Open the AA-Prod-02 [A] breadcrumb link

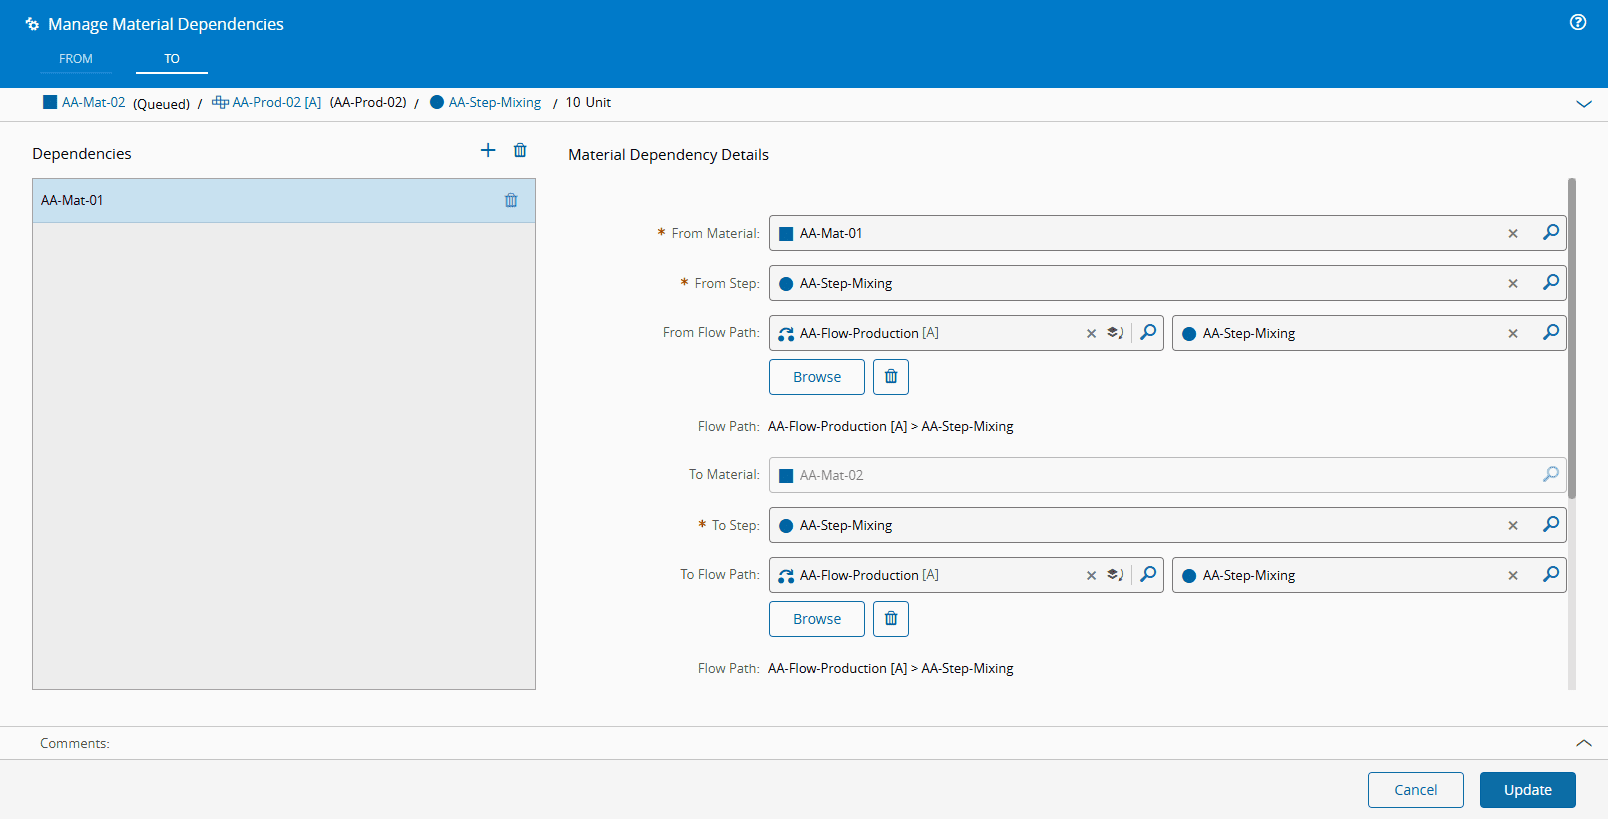(x=276, y=102)
